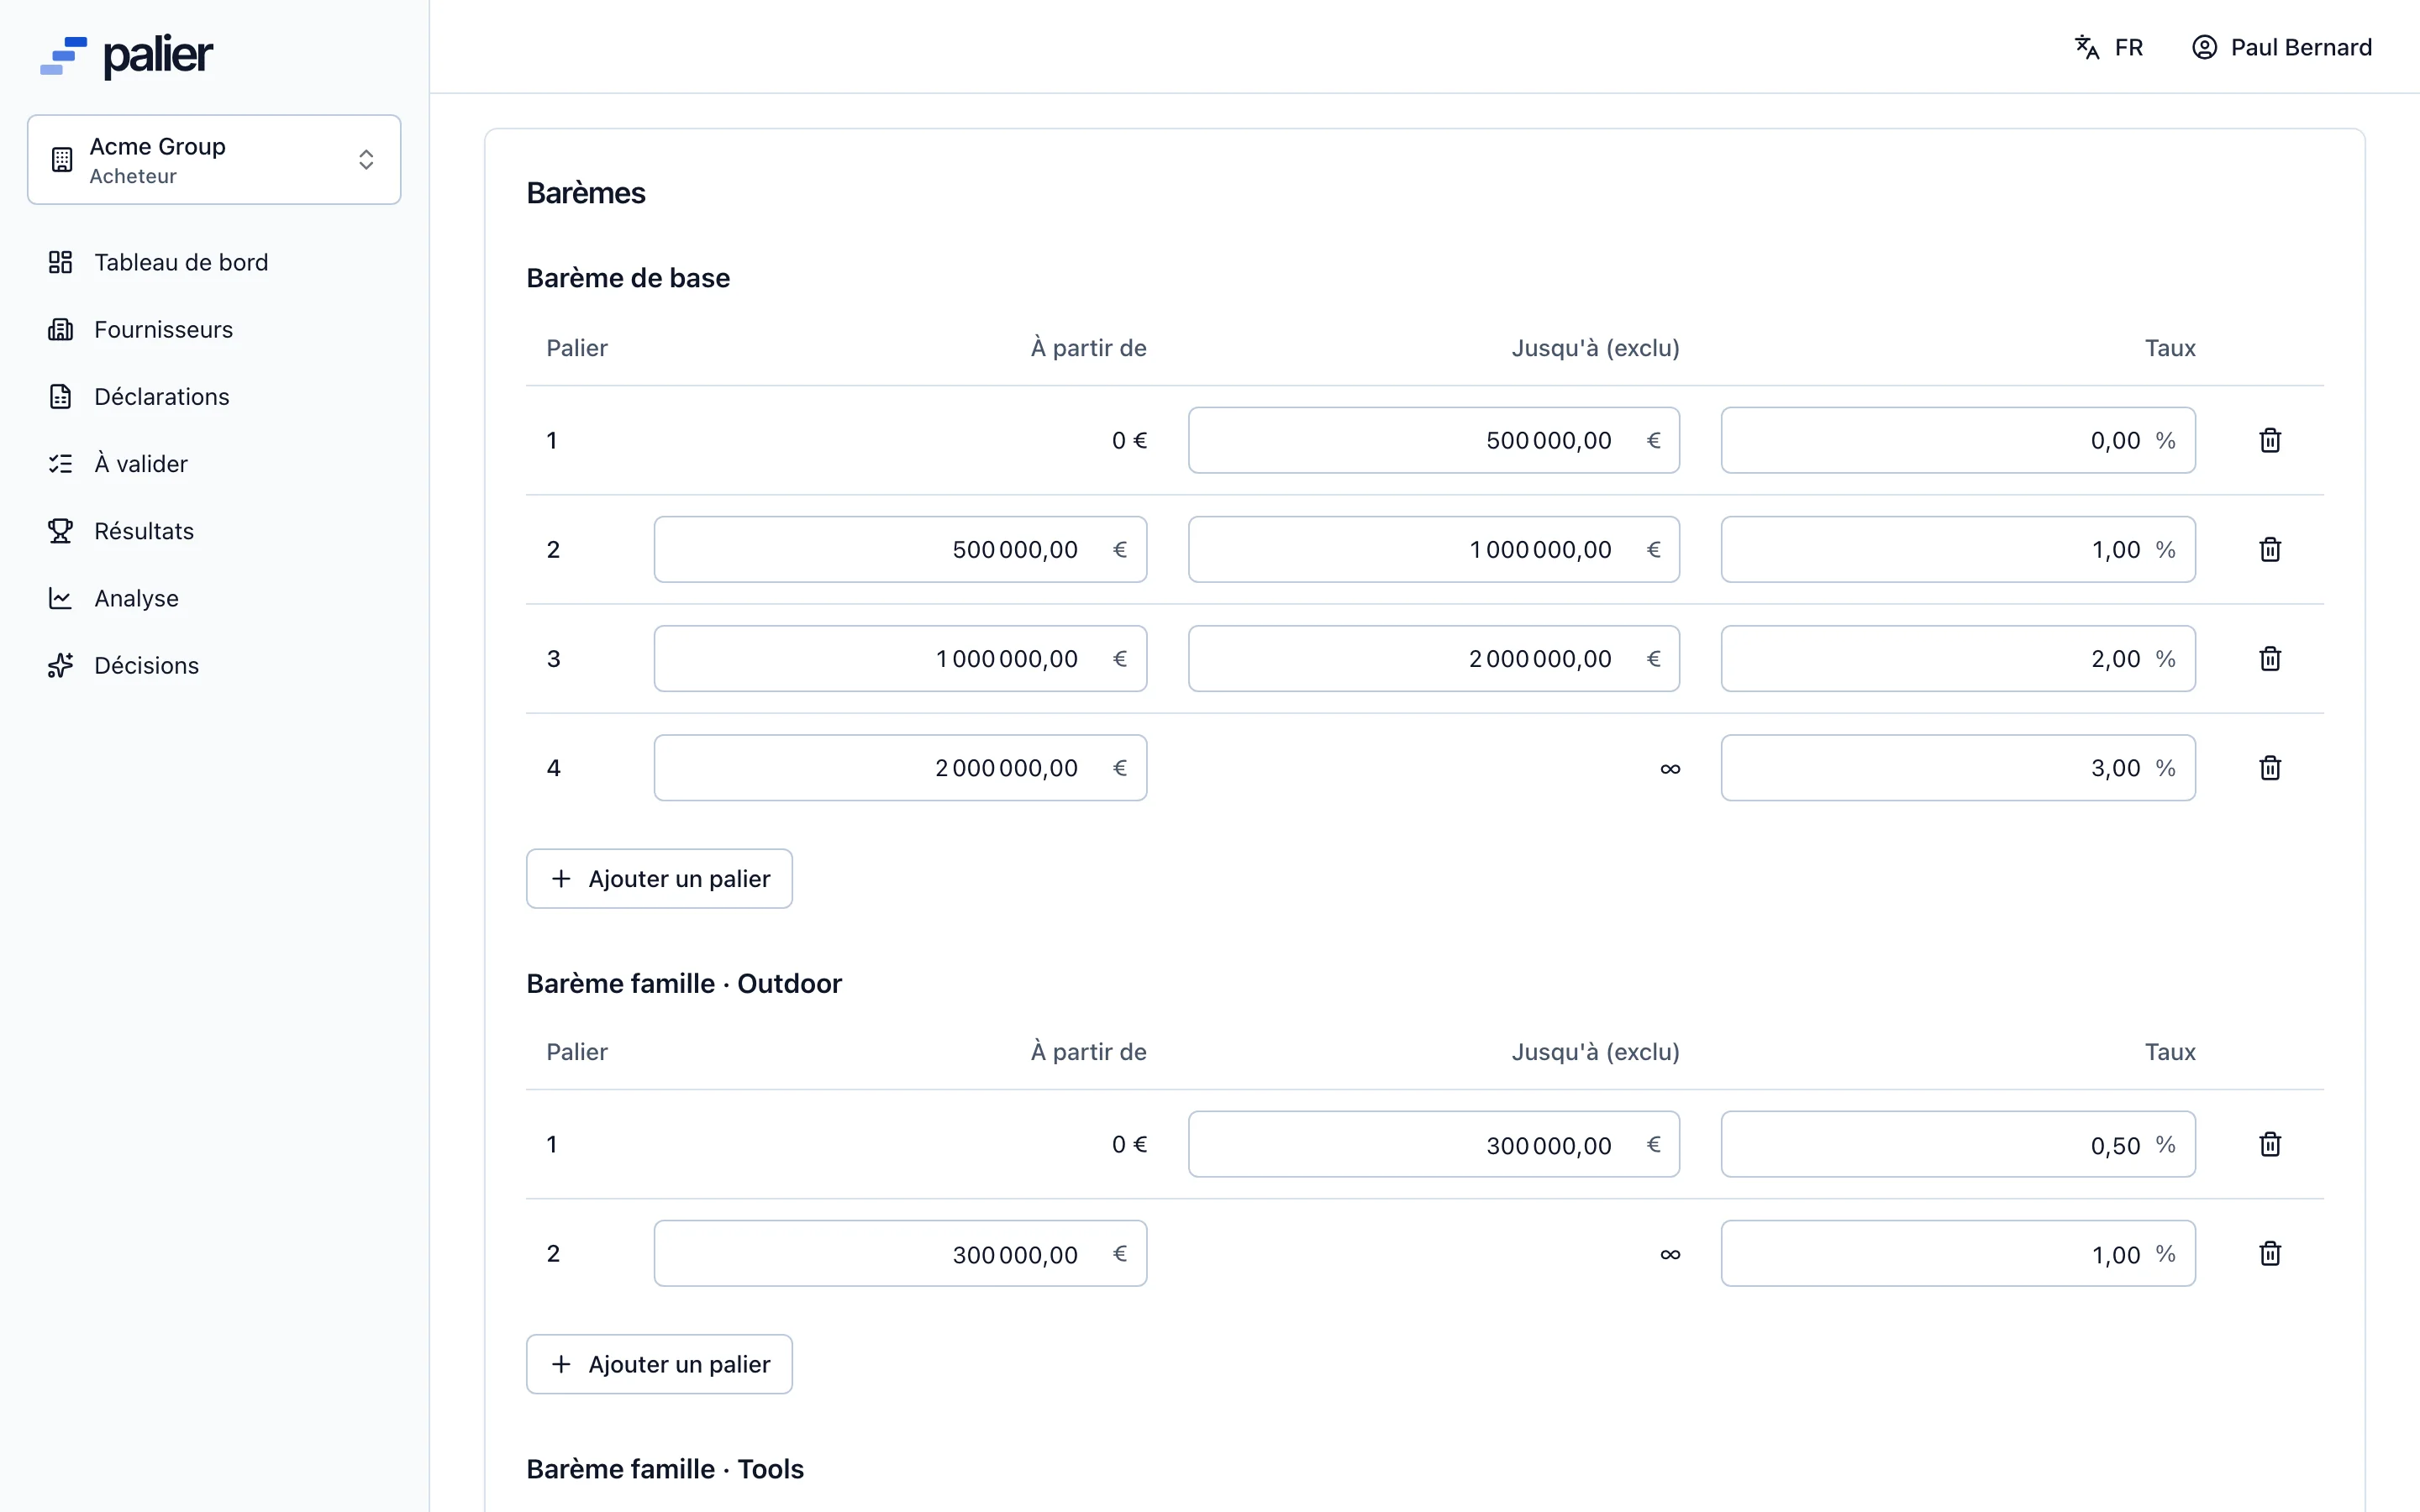Edit base tier 2 start amount 500 000,00
This screenshot has height=1512, width=2420.
point(900,549)
